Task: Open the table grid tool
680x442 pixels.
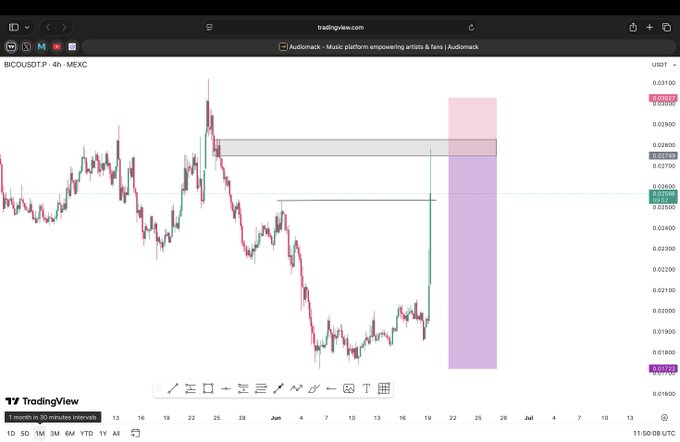Action: (x=384, y=389)
